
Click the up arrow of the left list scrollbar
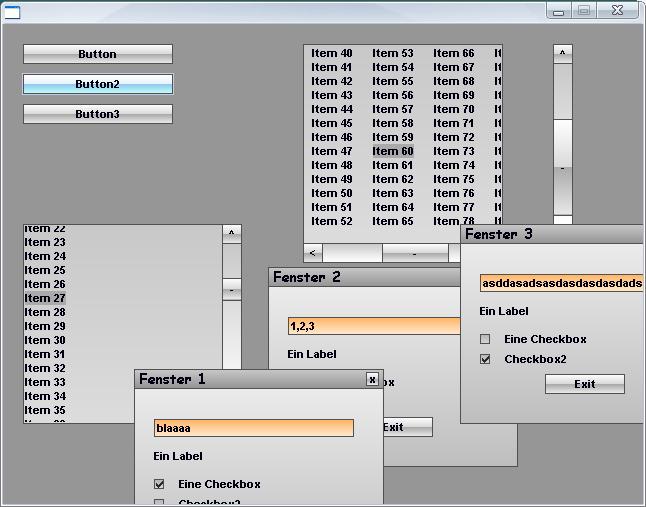point(232,233)
